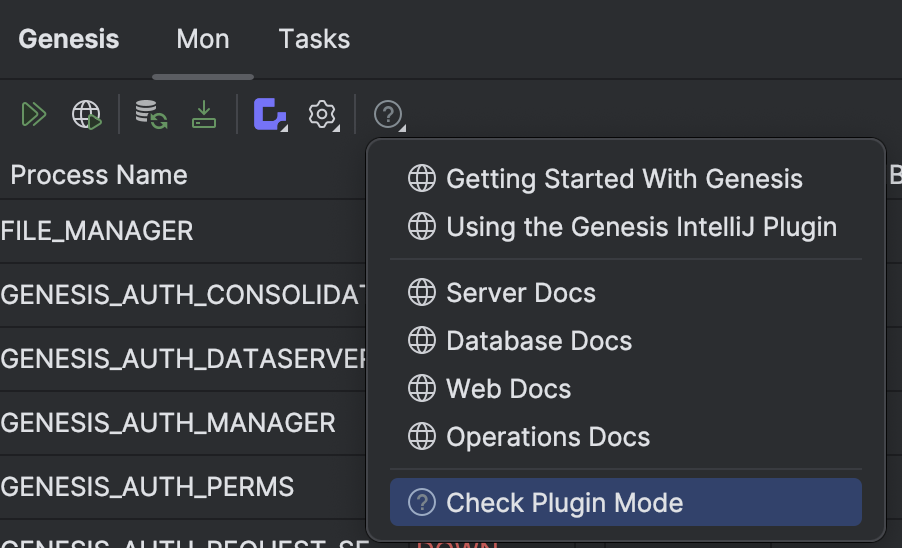Open Web Docs menu entry
902x548 pixels.
[x=626, y=389]
